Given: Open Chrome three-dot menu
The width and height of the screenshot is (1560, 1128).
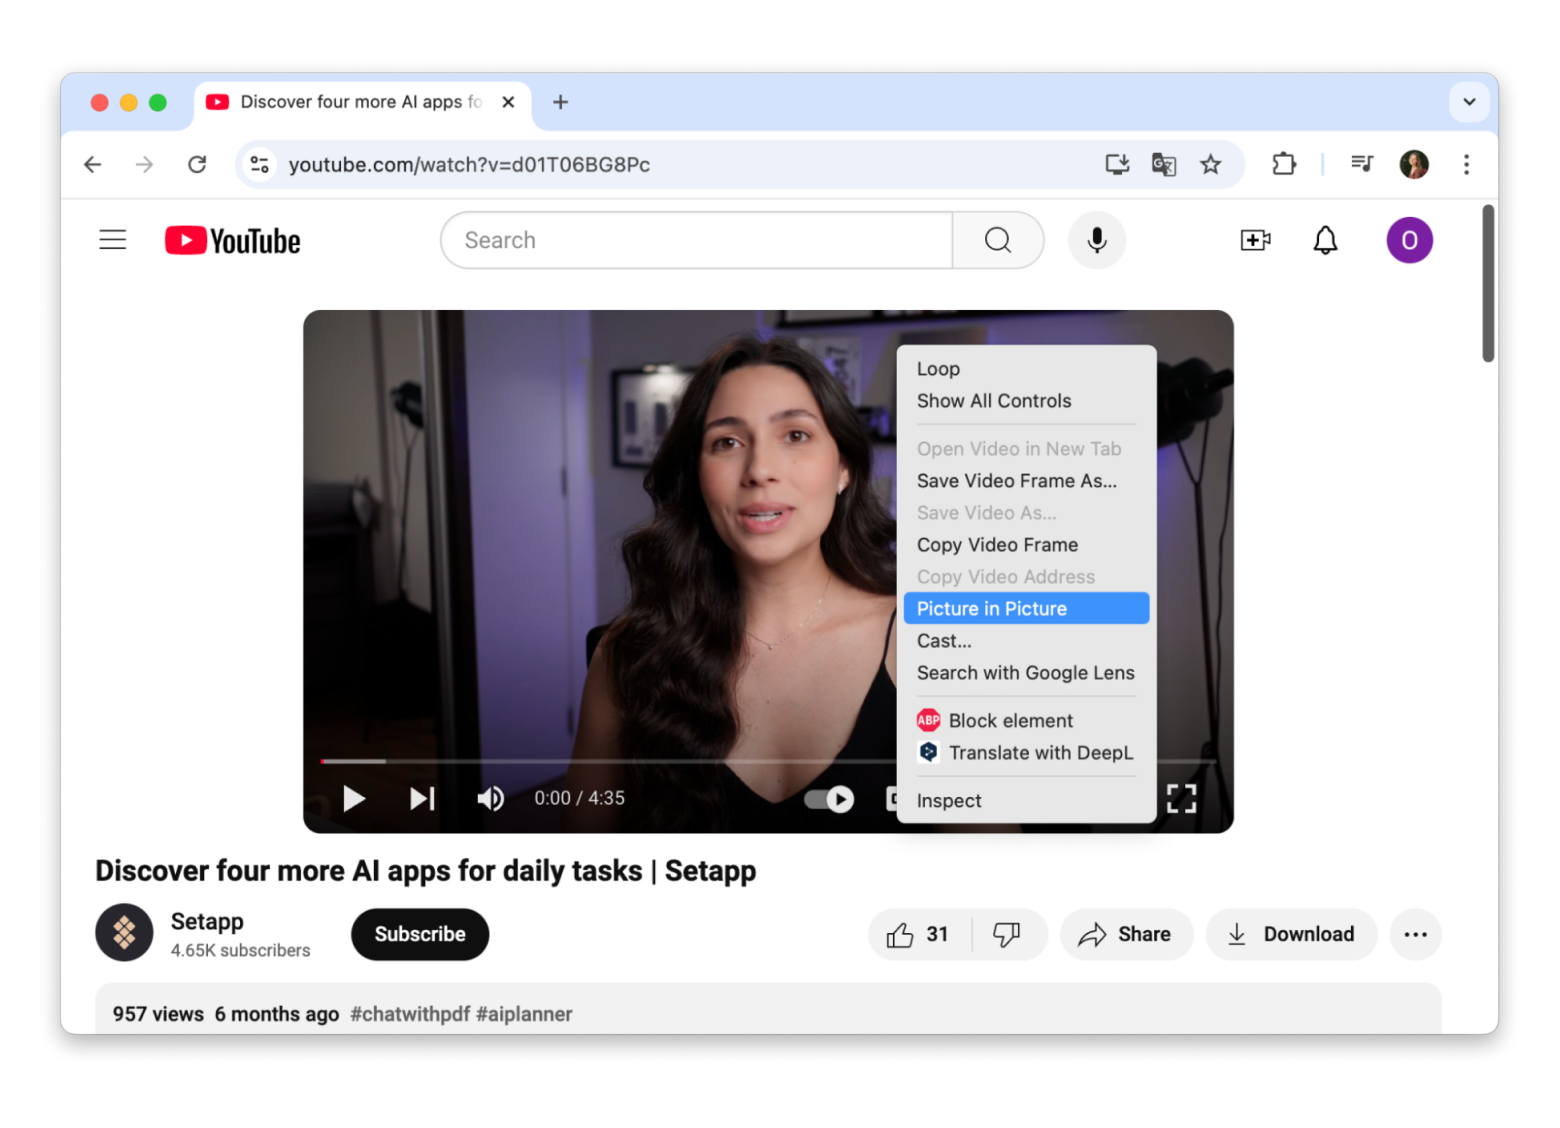Looking at the screenshot, I should pos(1466,164).
